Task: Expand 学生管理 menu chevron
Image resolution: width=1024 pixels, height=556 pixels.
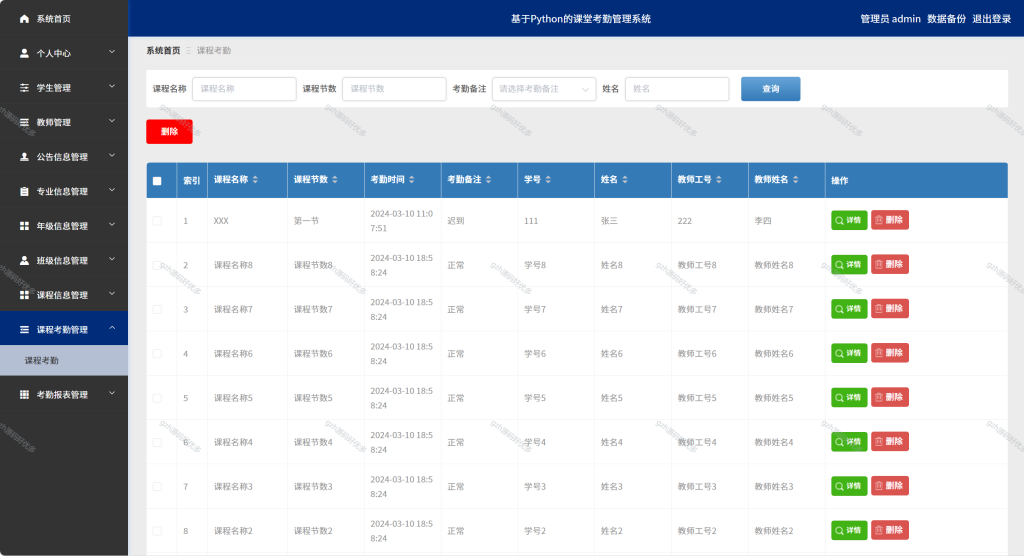Action: [112, 86]
